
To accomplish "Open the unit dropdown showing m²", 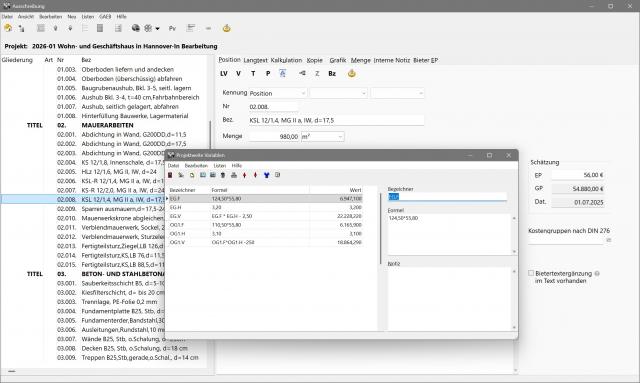I will click(322, 136).
